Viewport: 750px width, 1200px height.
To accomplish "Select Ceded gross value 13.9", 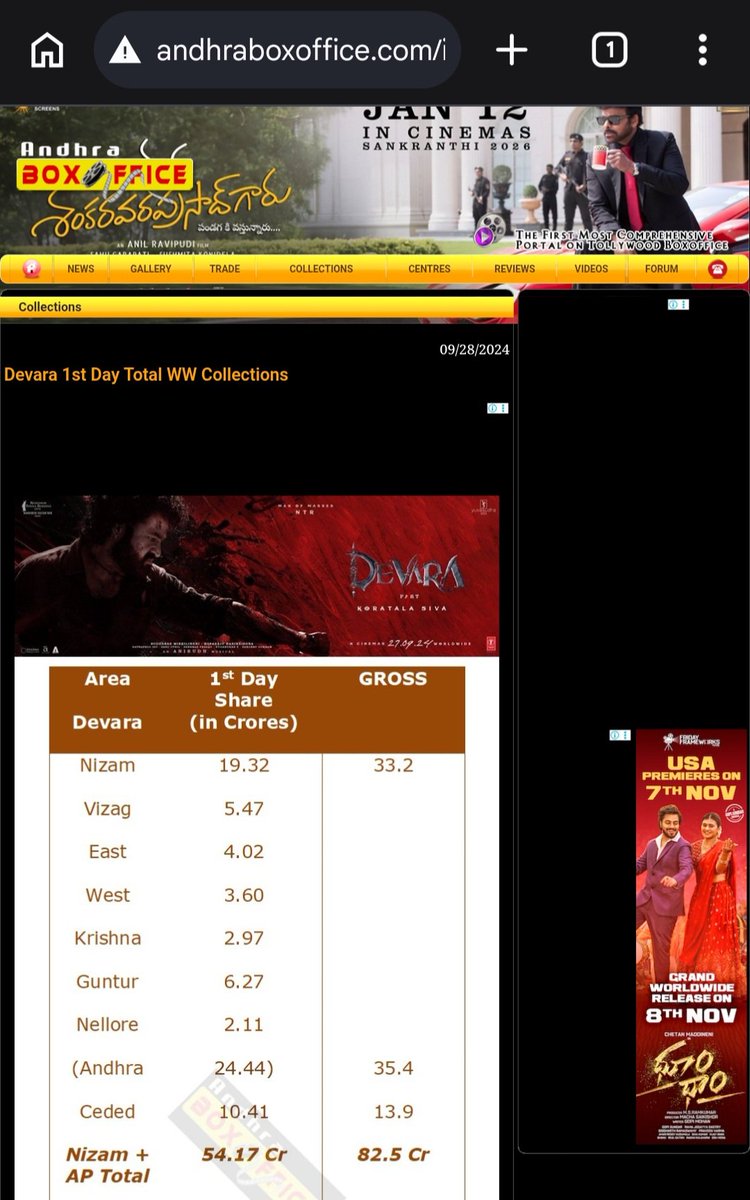I will pyautogui.click(x=393, y=1111).
